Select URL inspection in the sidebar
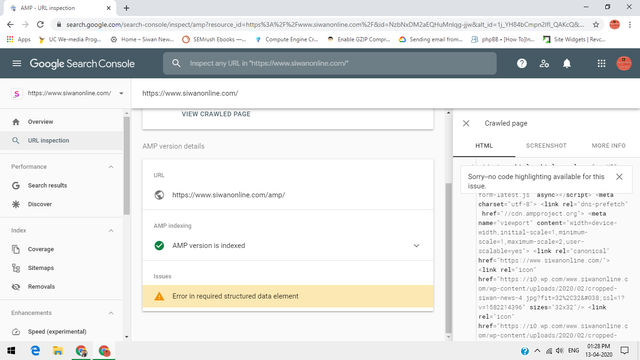 (x=61, y=140)
